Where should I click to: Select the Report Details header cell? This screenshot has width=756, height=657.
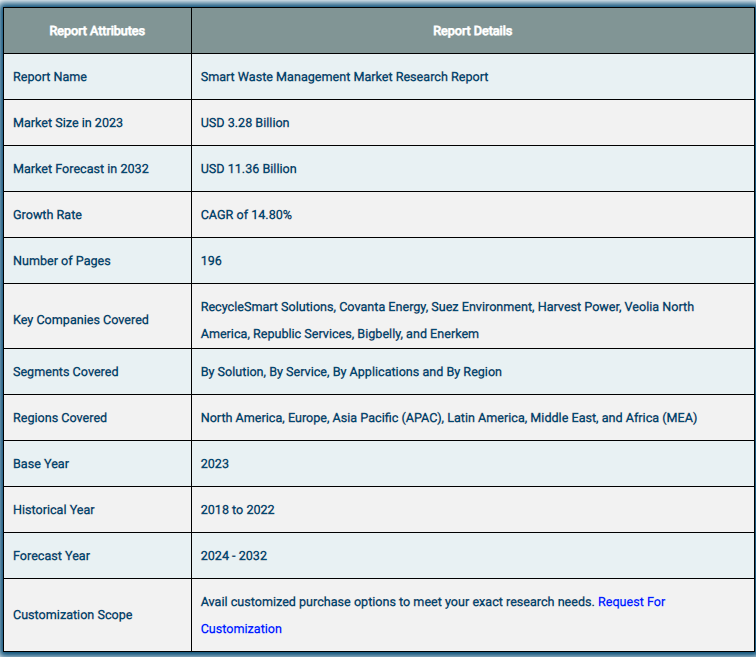coord(472,31)
